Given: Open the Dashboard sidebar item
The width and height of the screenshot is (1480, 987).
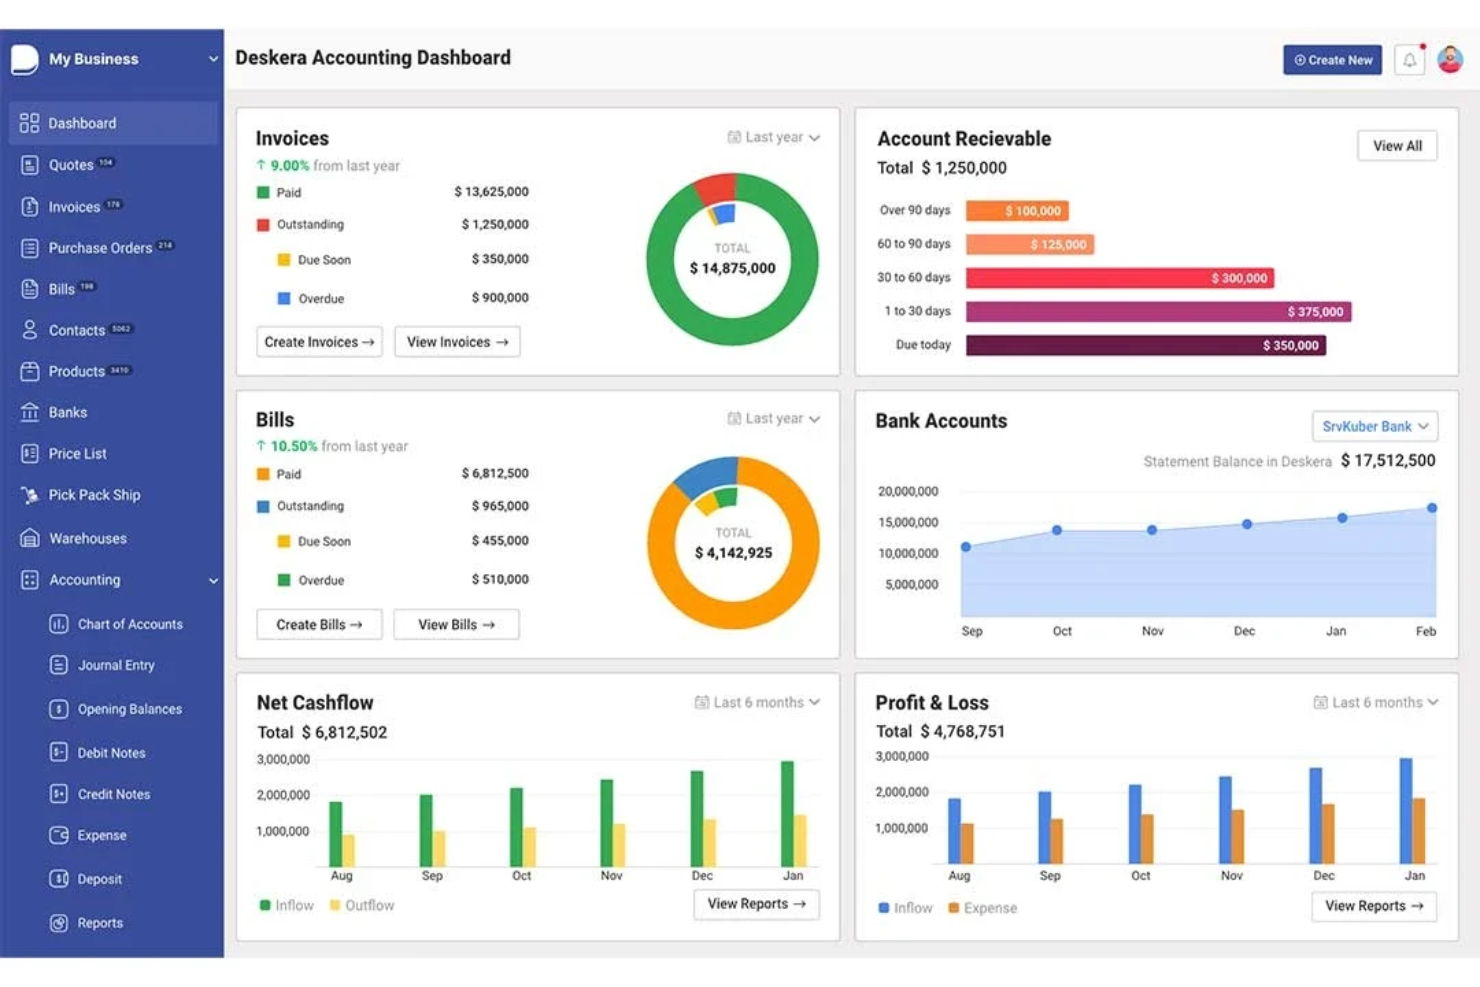Looking at the screenshot, I should [82, 122].
